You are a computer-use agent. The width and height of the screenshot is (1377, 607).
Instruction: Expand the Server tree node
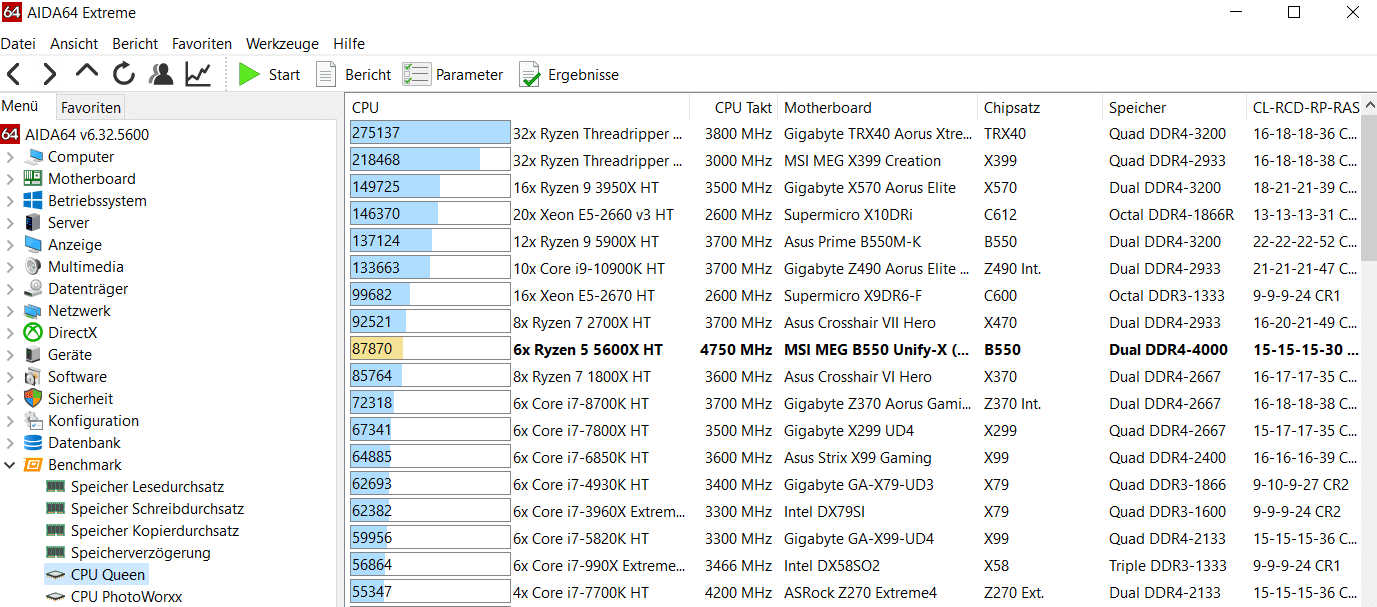pos(11,223)
